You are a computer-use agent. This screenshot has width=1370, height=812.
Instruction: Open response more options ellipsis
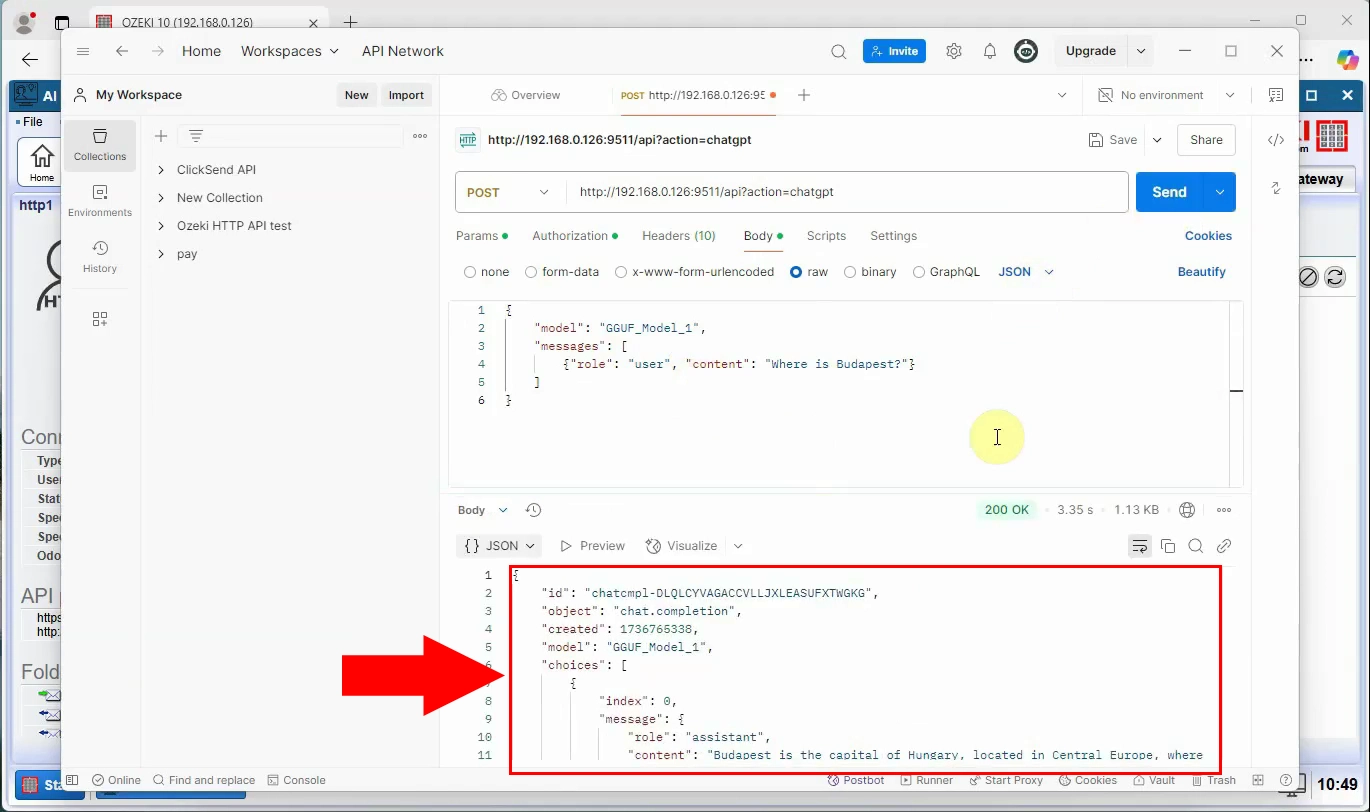coord(1224,510)
